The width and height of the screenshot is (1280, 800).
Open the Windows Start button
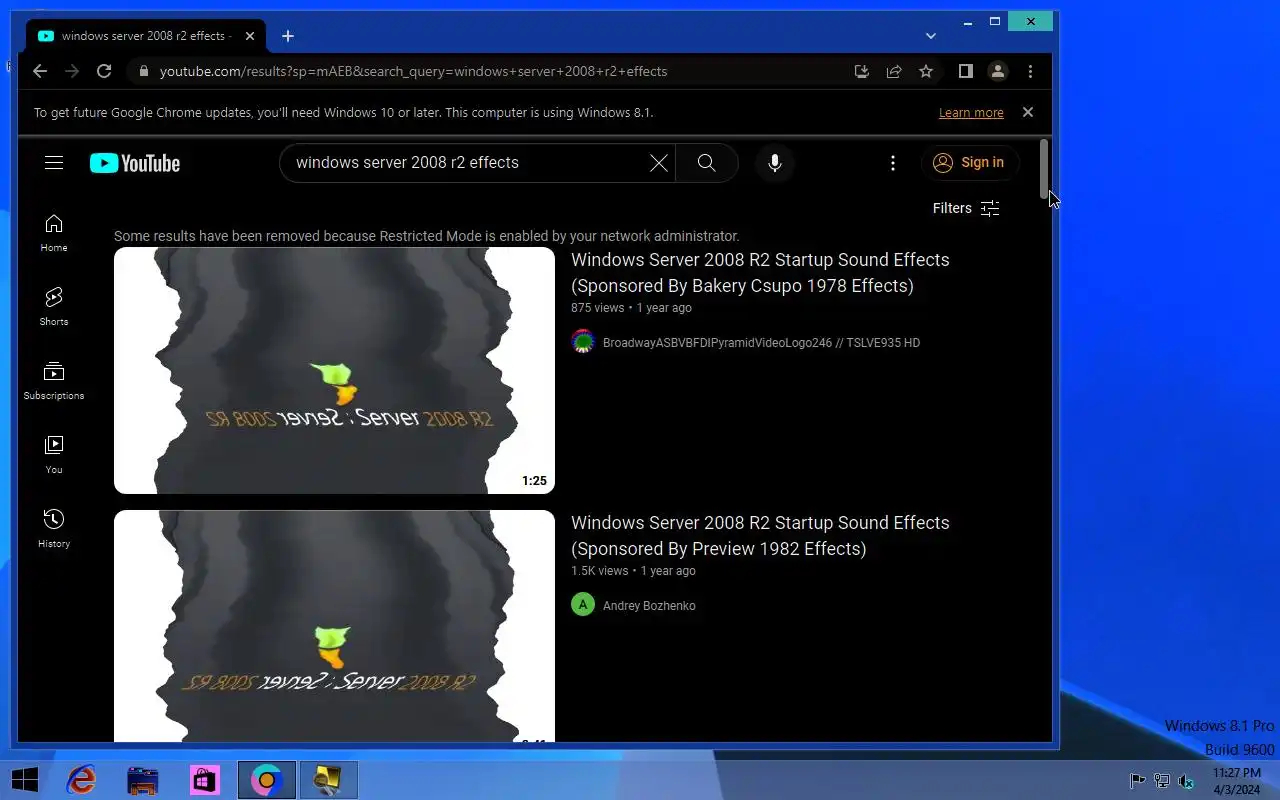(25, 780)
